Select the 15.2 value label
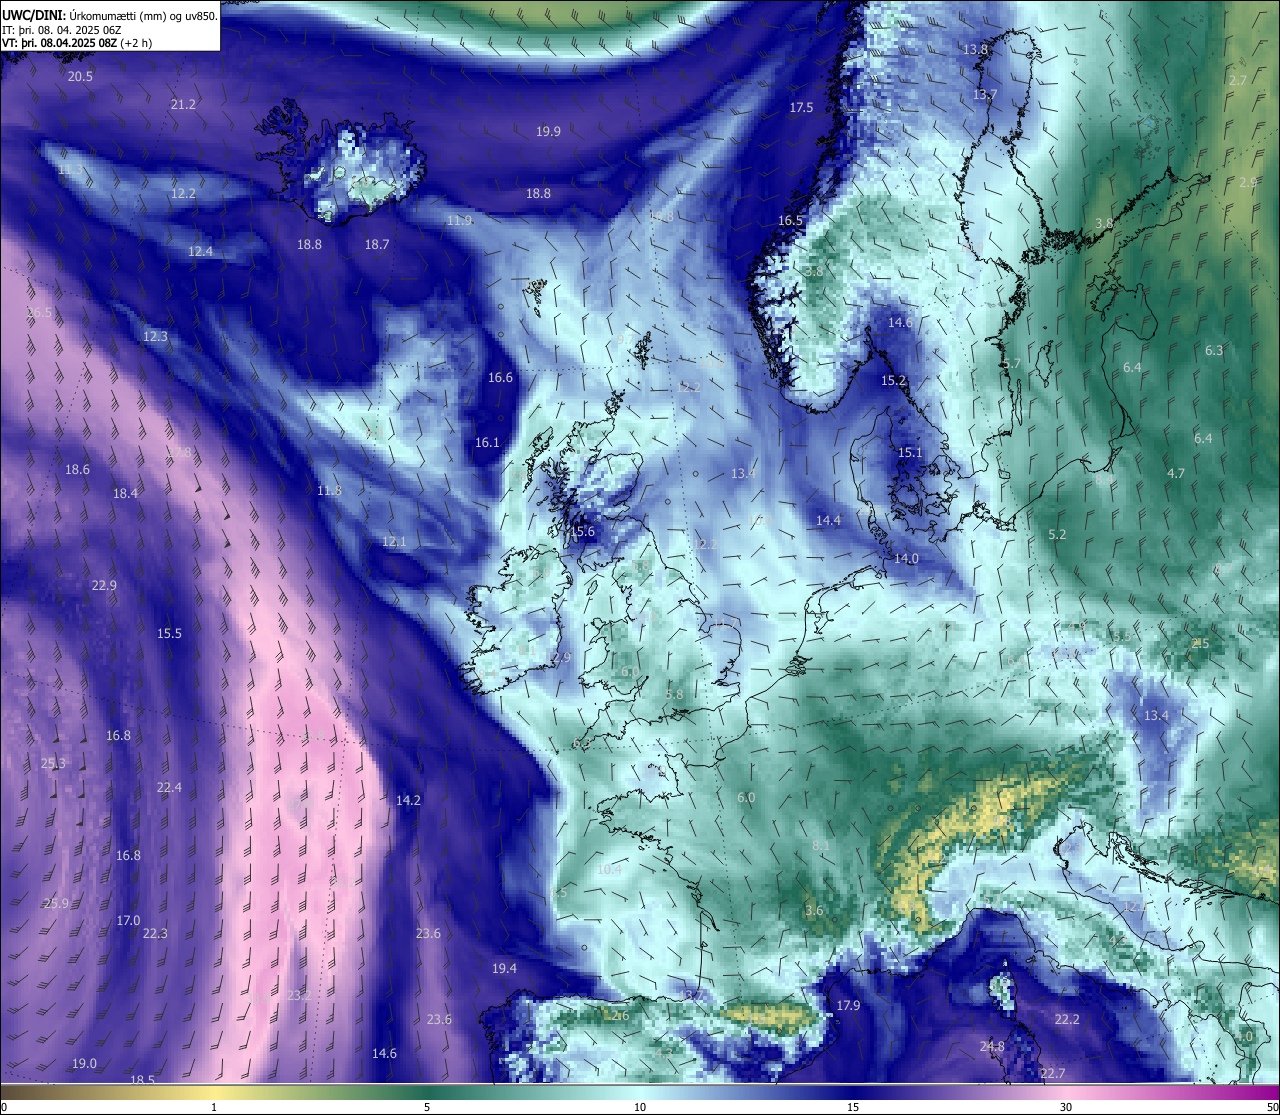This screenshot has height=1115, width=1280. pyautogui.click(x=893, y=380)
